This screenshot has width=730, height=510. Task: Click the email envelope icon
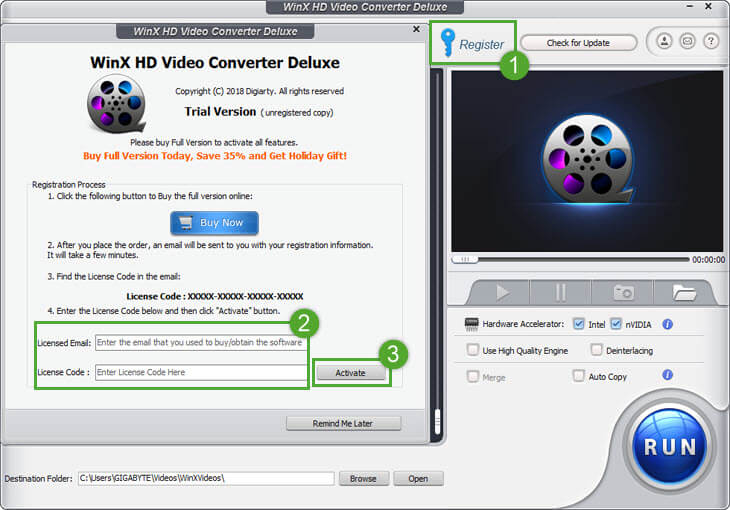[687, 41]
